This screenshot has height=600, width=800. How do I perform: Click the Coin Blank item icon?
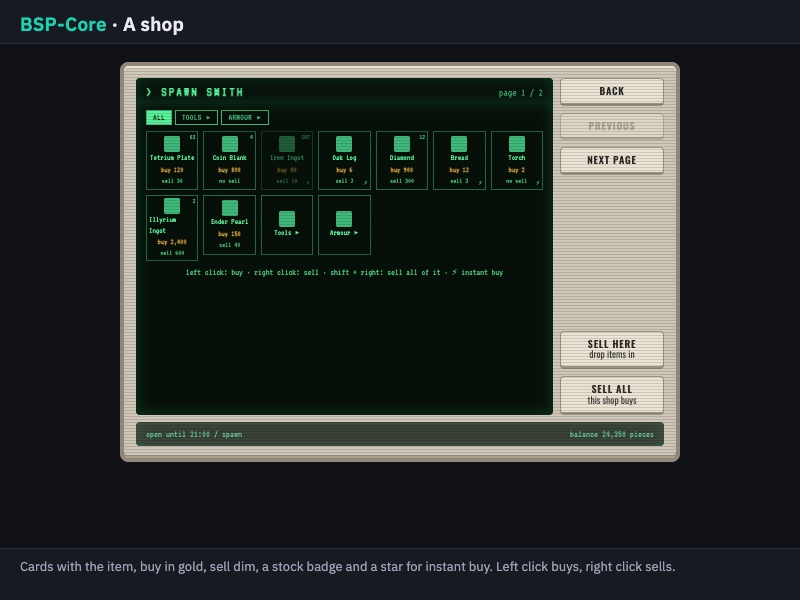tap(230, 144)
